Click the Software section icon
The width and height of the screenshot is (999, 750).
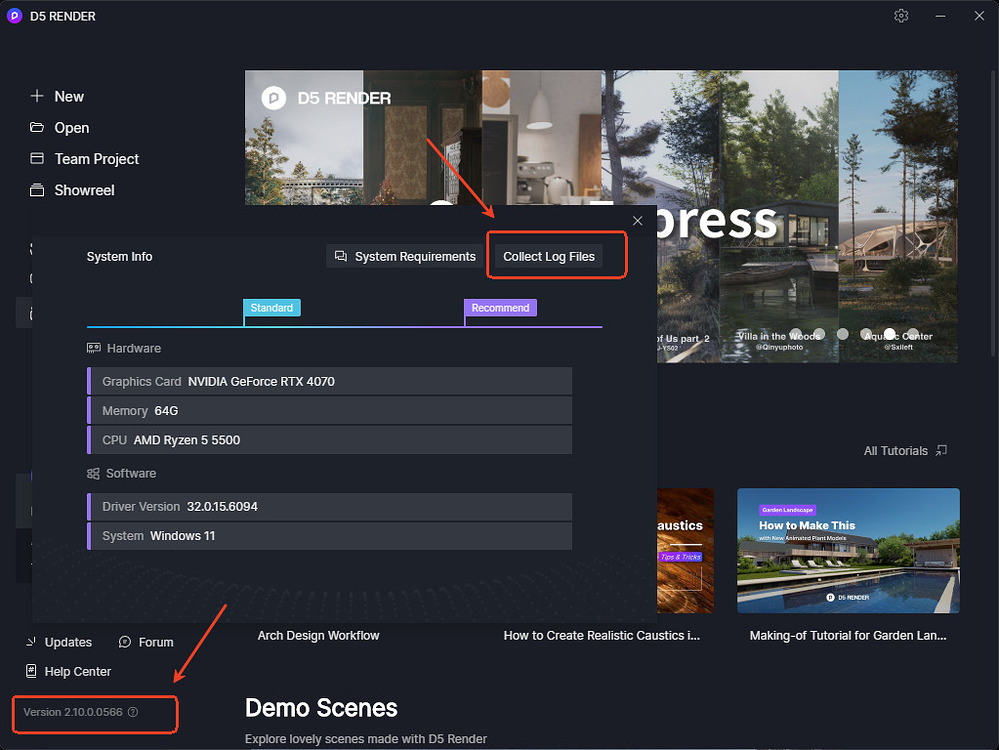coord(94,473)
